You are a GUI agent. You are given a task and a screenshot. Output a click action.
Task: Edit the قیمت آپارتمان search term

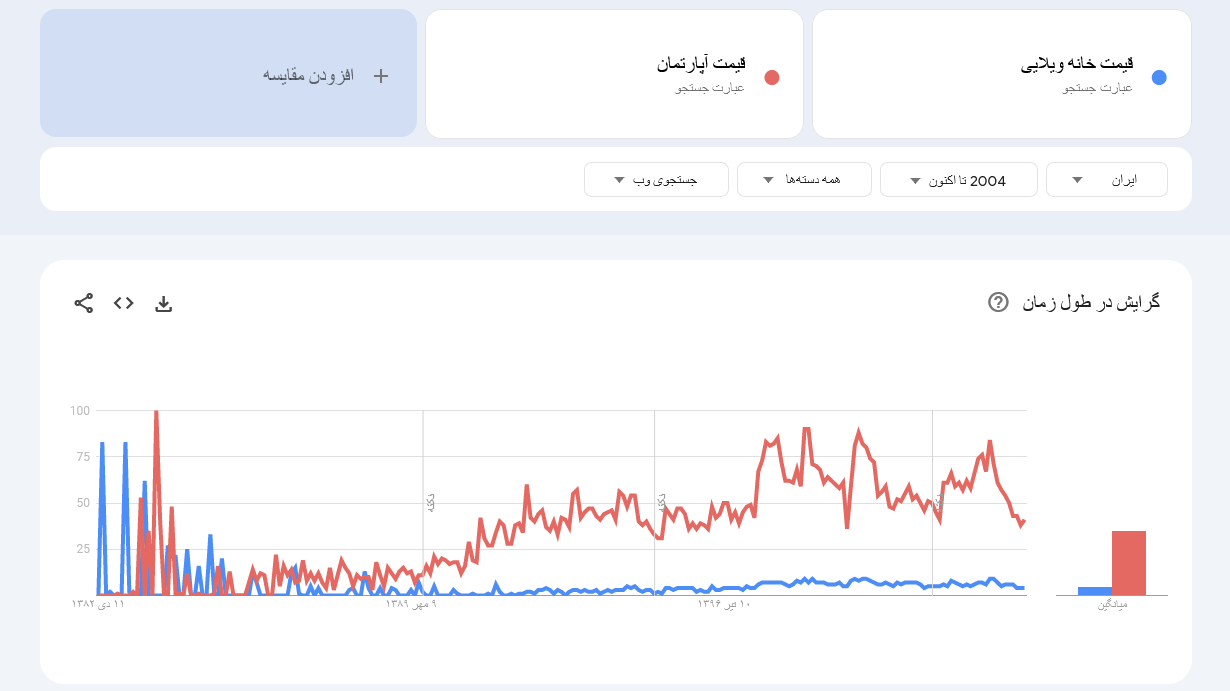(701, 65)
